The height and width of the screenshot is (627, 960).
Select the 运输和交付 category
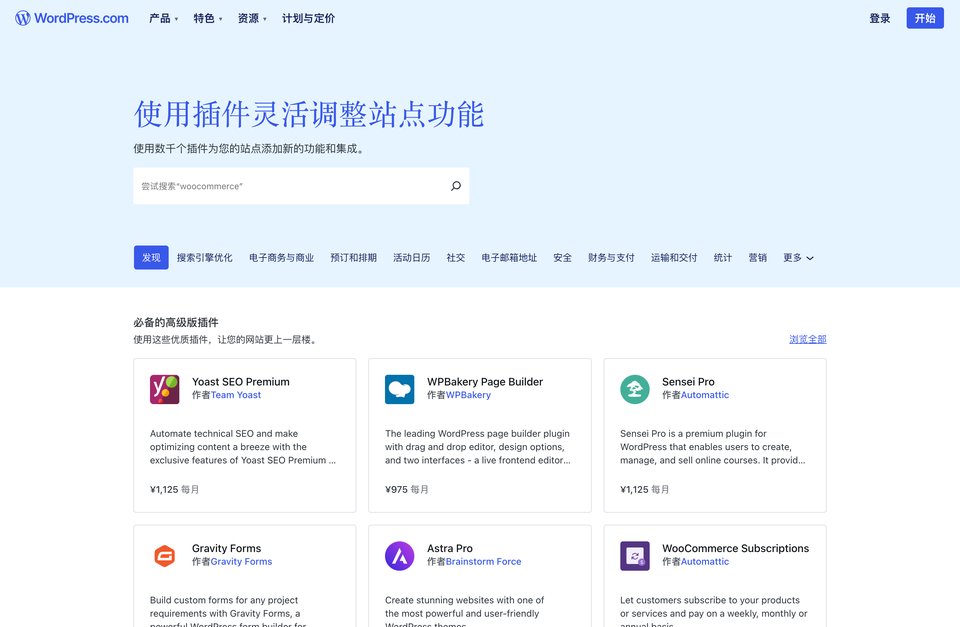point(674,258)
